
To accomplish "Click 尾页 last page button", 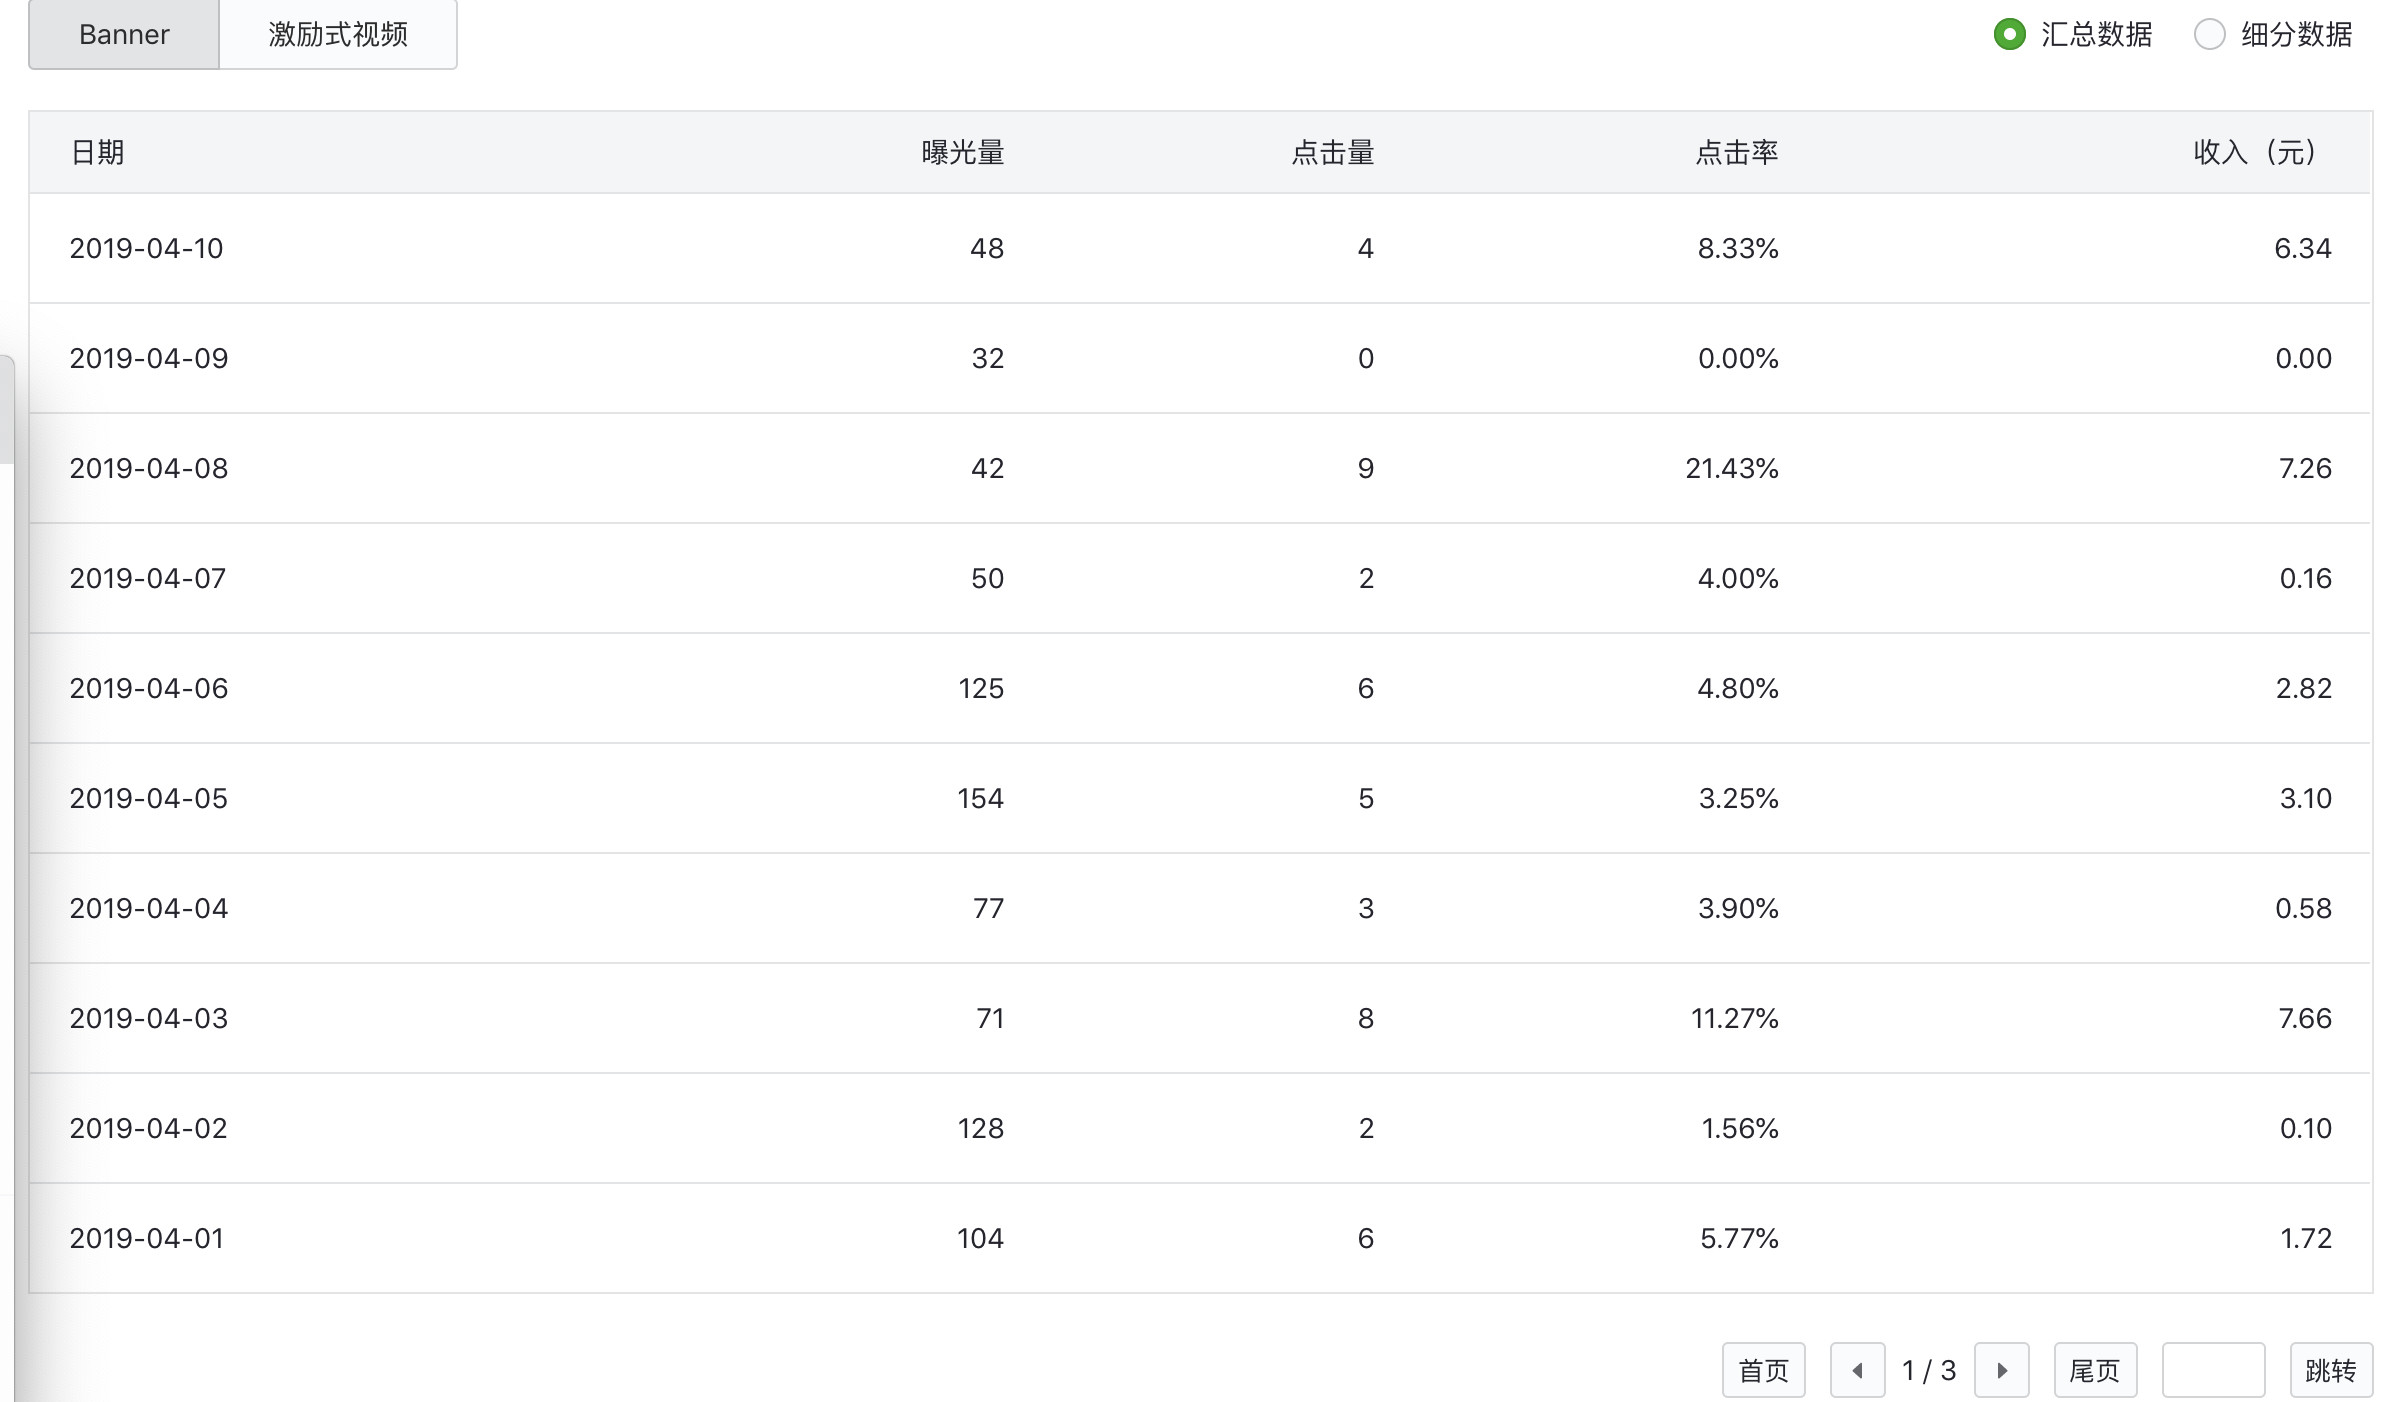I will click(x=2095, y=1370).
